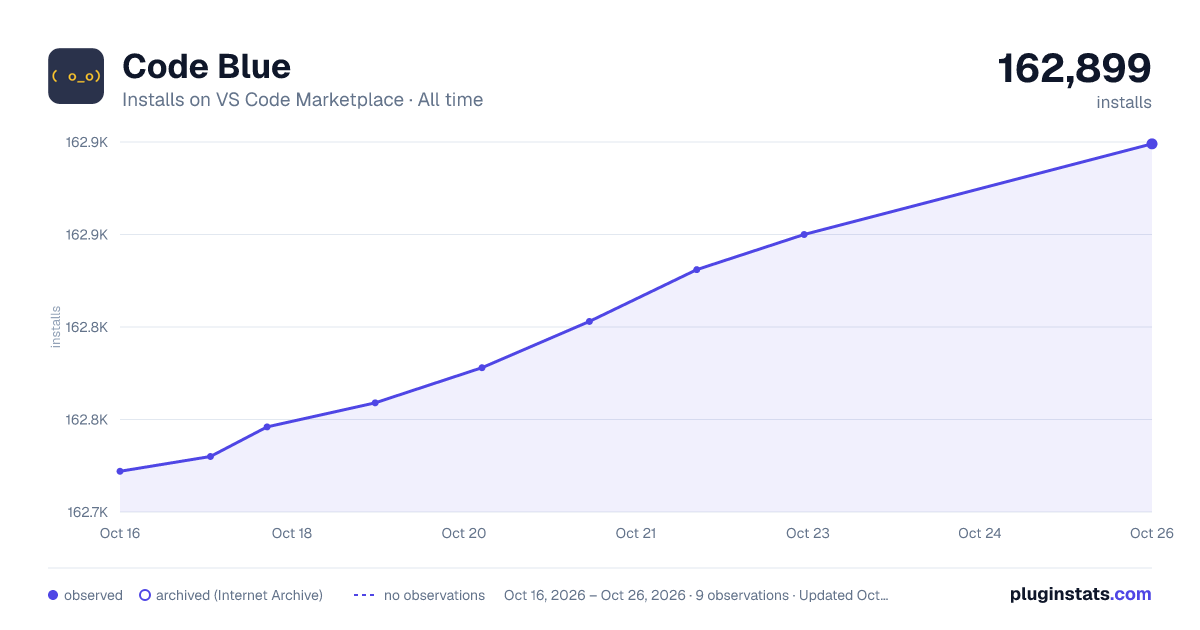Click the Oct 16 x-axis label

(x=120, y=533)
